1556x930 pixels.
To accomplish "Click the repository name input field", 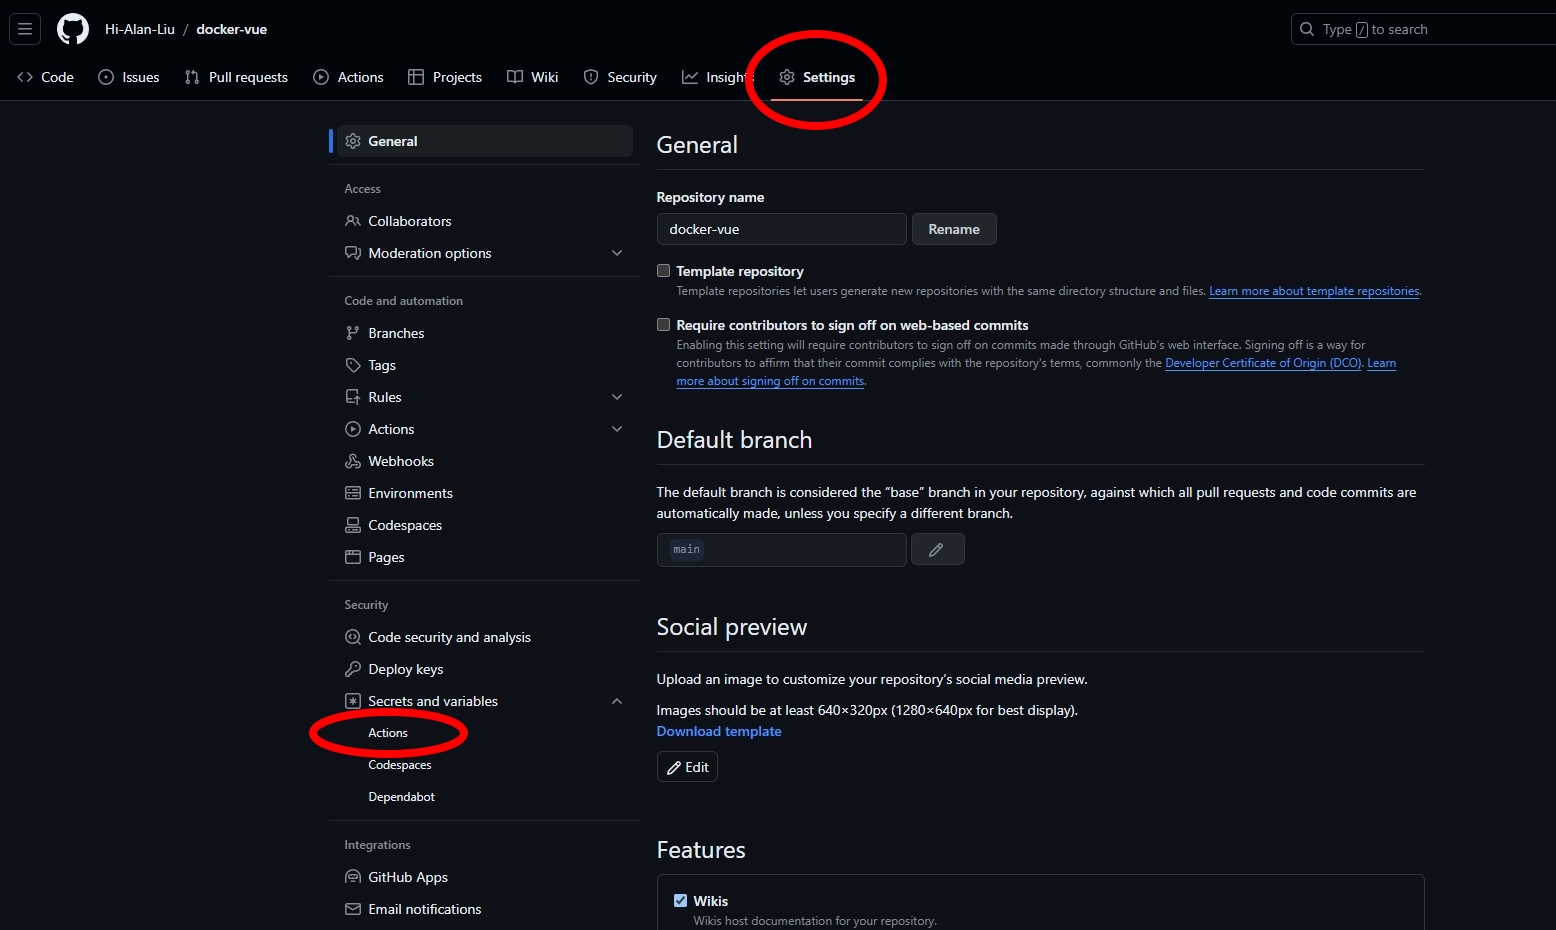I will tap(782, 229).
